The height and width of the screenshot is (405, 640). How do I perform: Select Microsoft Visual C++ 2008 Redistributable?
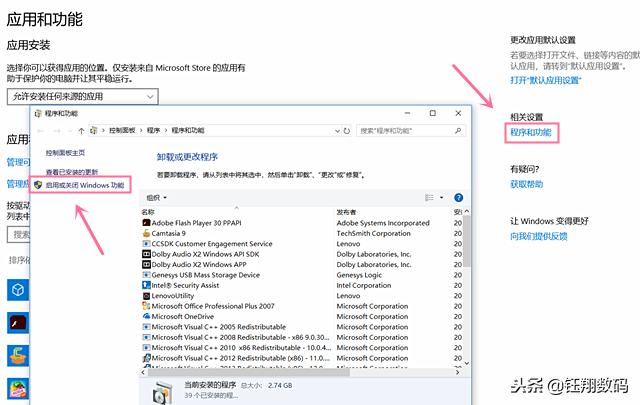[240, 337]
